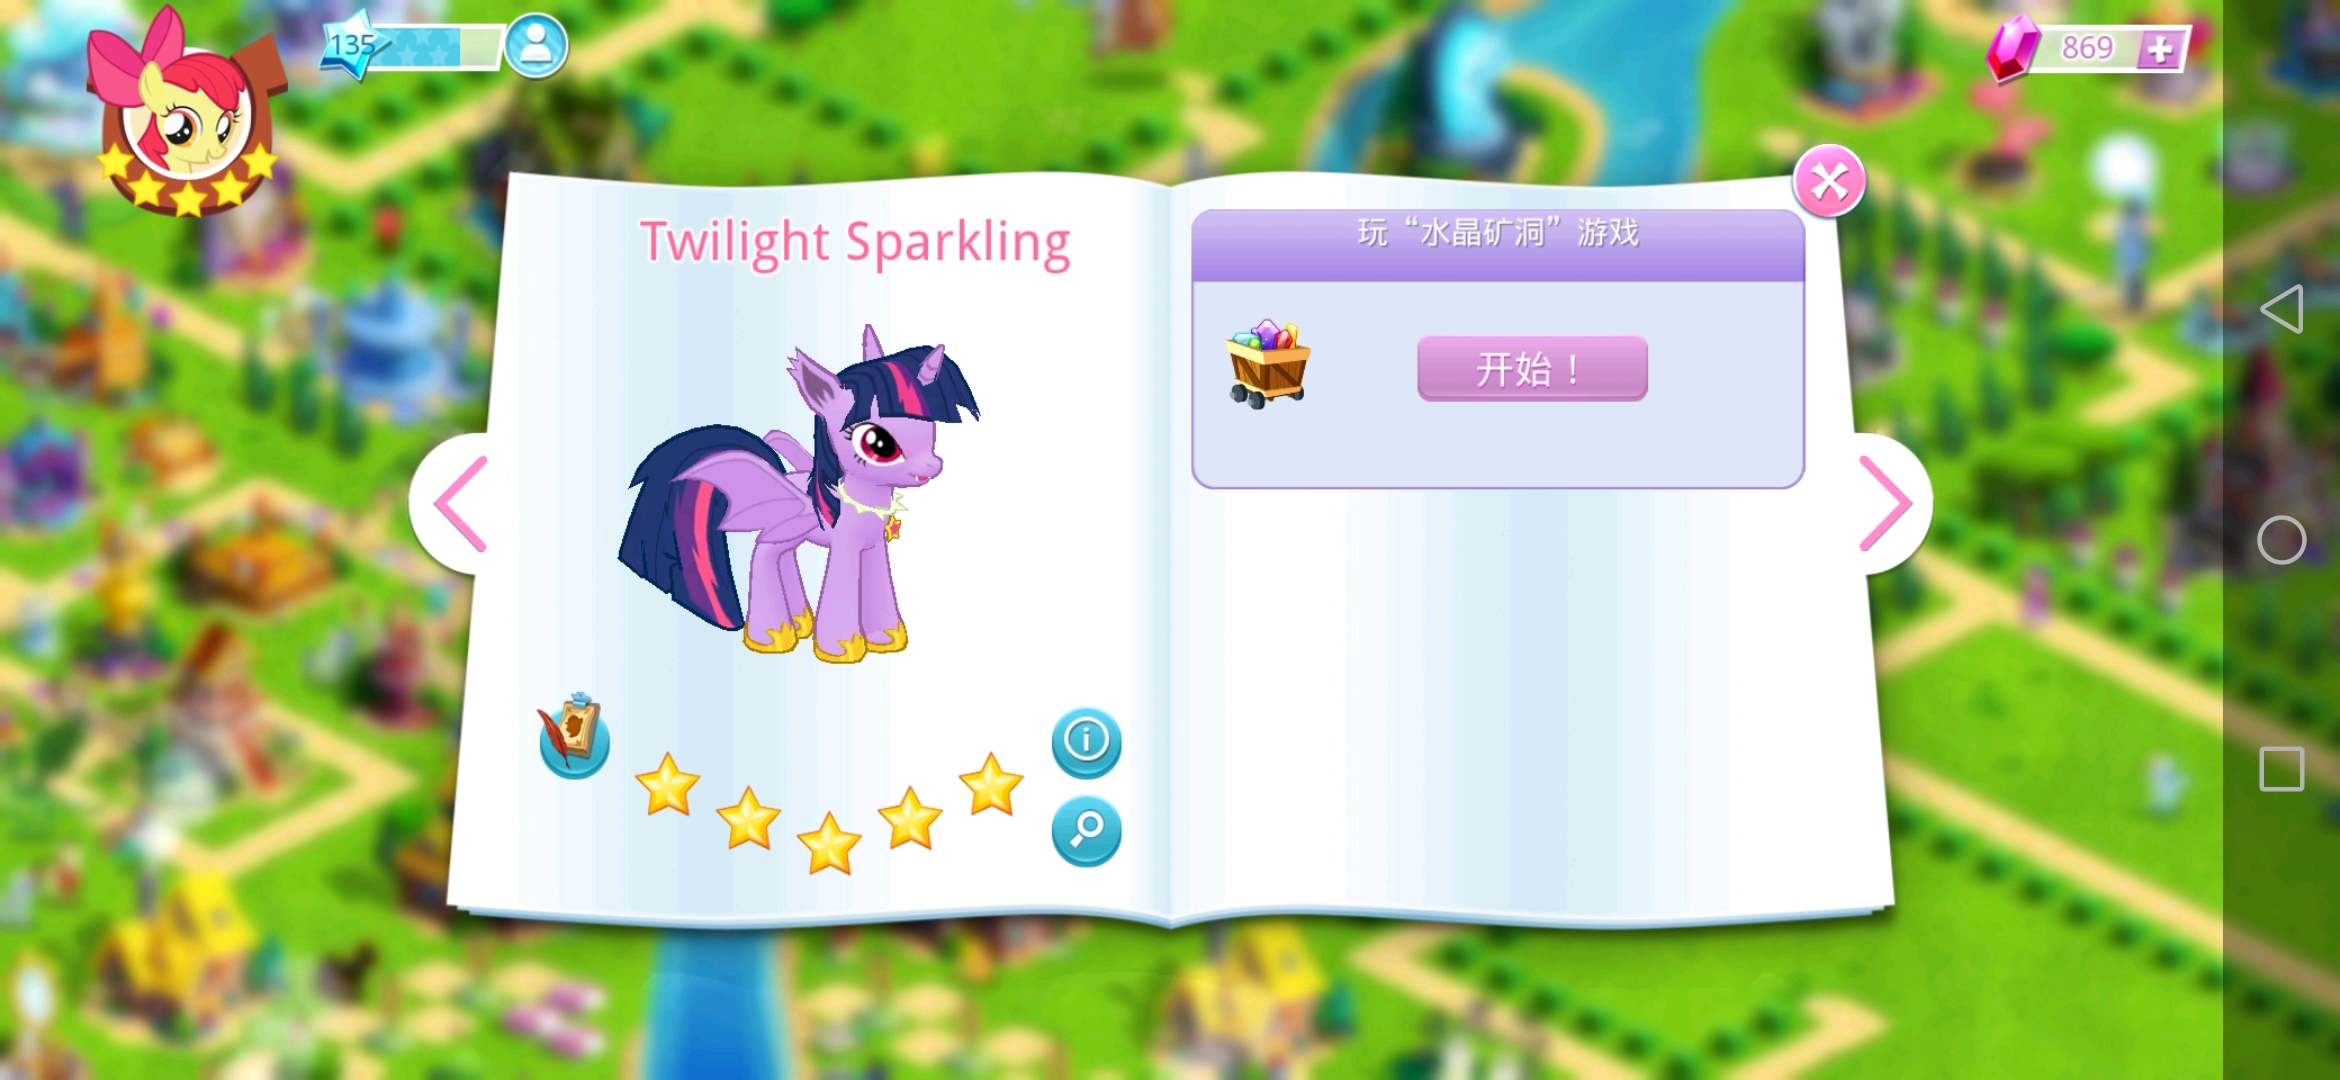Tap the first gold star rating
The image size is (2340, 1080).
(x=667, y=785)
